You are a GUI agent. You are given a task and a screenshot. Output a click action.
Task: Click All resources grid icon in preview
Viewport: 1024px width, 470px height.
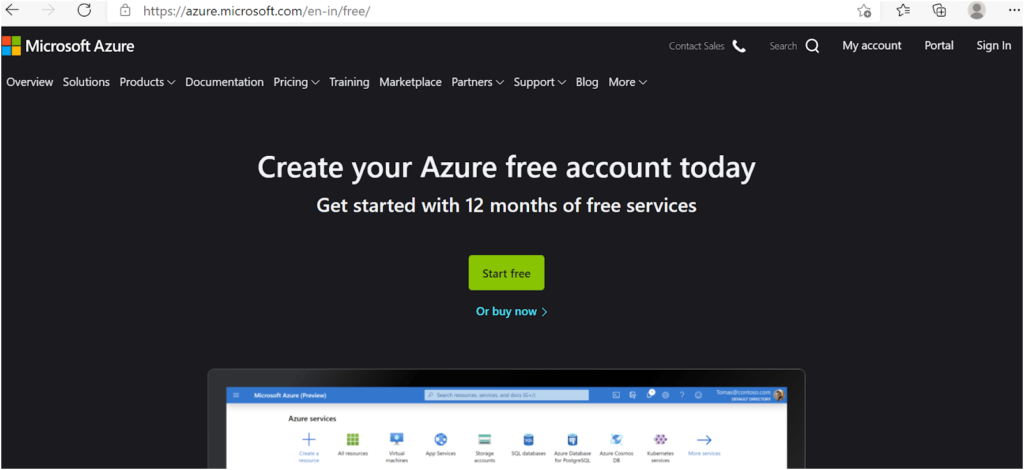point(353,439)
